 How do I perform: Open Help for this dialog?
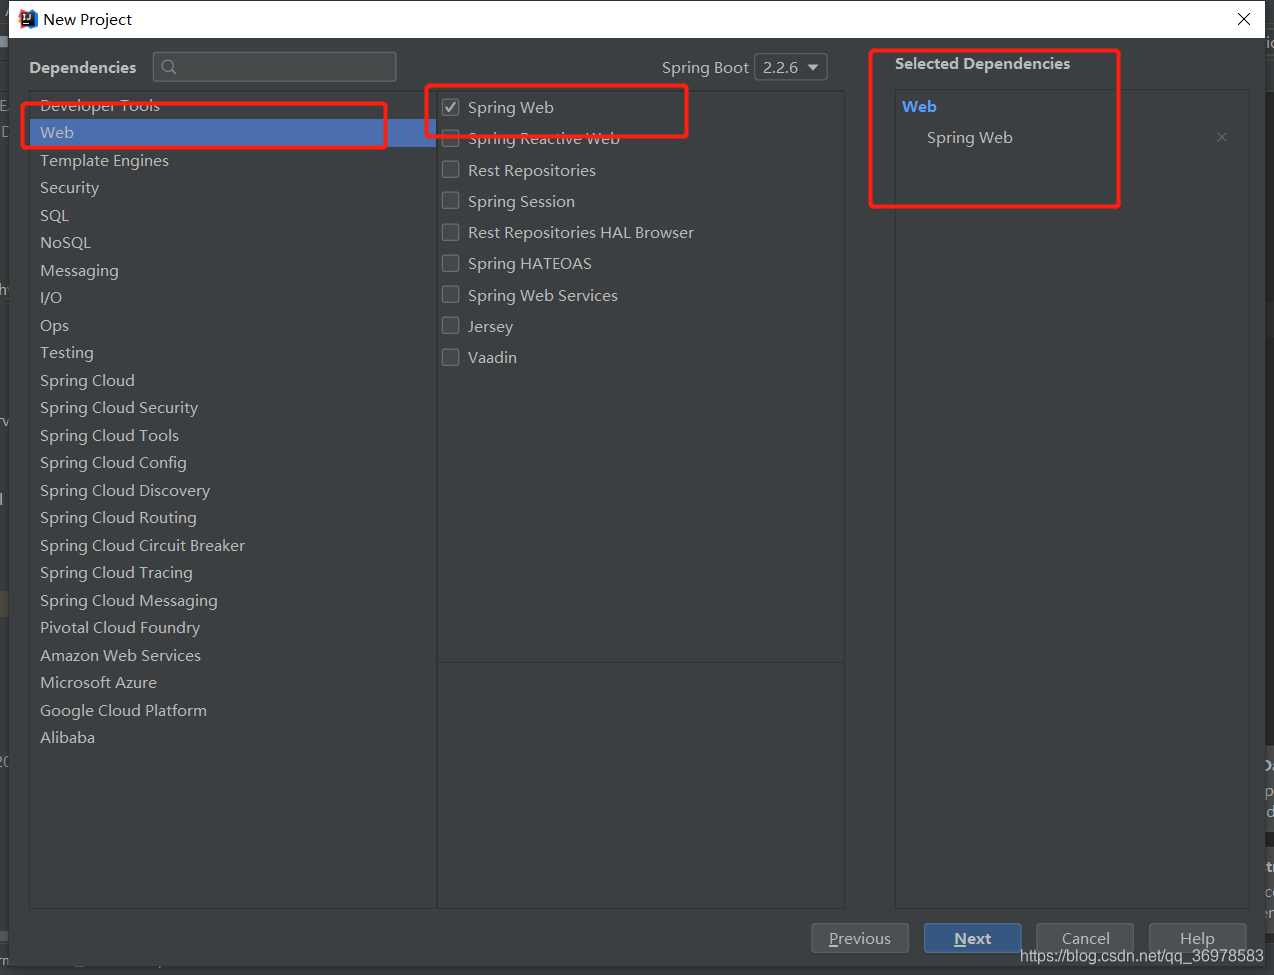tap(1198, 938)
